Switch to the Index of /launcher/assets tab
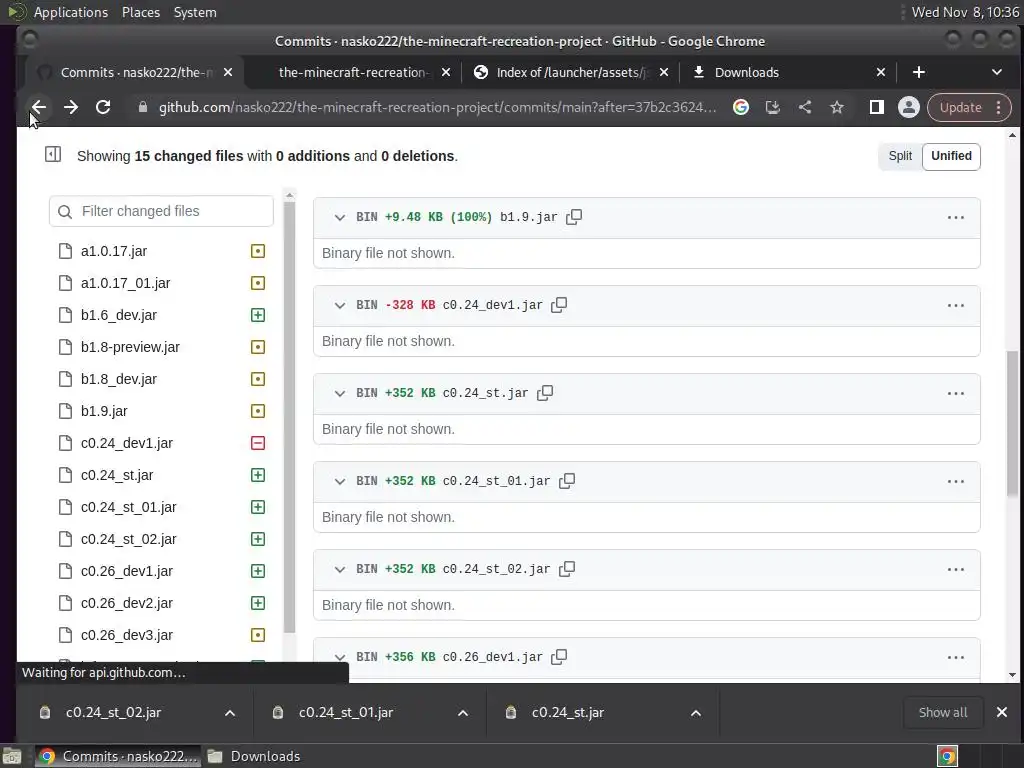 (x=571, y=72)
